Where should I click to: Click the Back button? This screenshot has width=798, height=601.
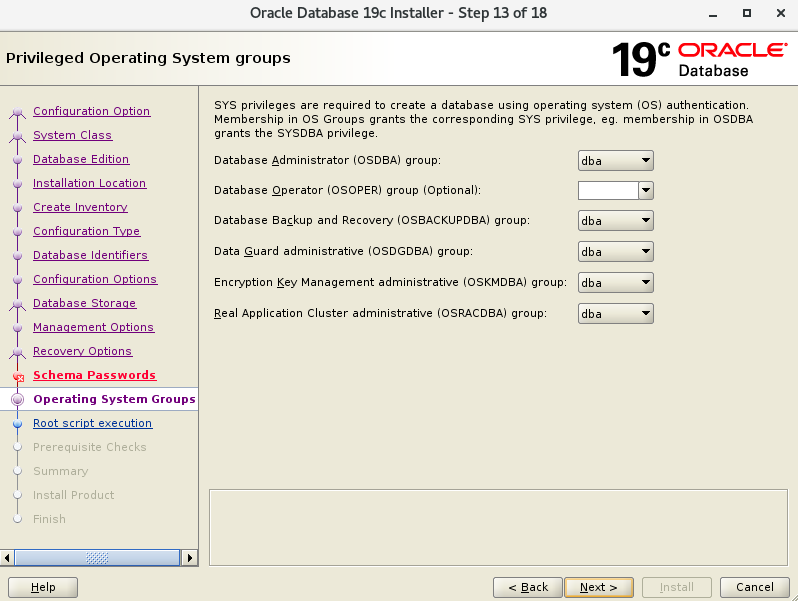[x=528, y=587]
